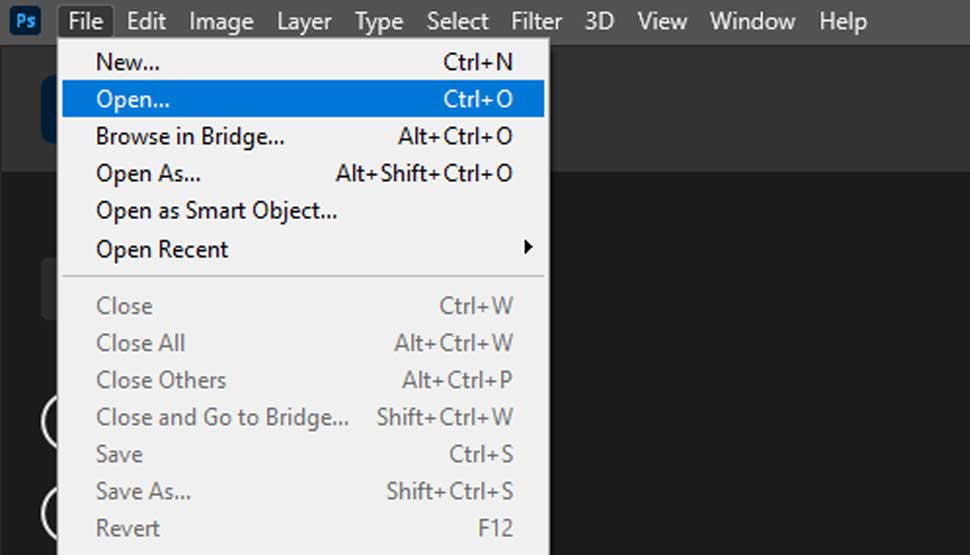Click the Photoshop Ps logo icon
This screenshot has height=555, width=970.
coord(26,20)
